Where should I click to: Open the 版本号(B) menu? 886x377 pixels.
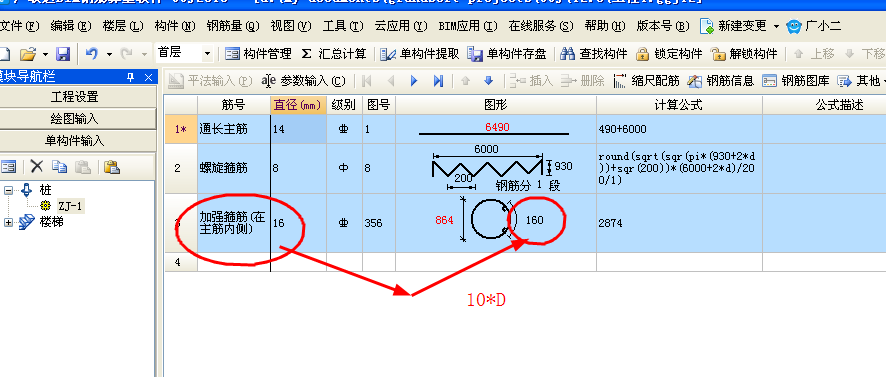point(663,26)
